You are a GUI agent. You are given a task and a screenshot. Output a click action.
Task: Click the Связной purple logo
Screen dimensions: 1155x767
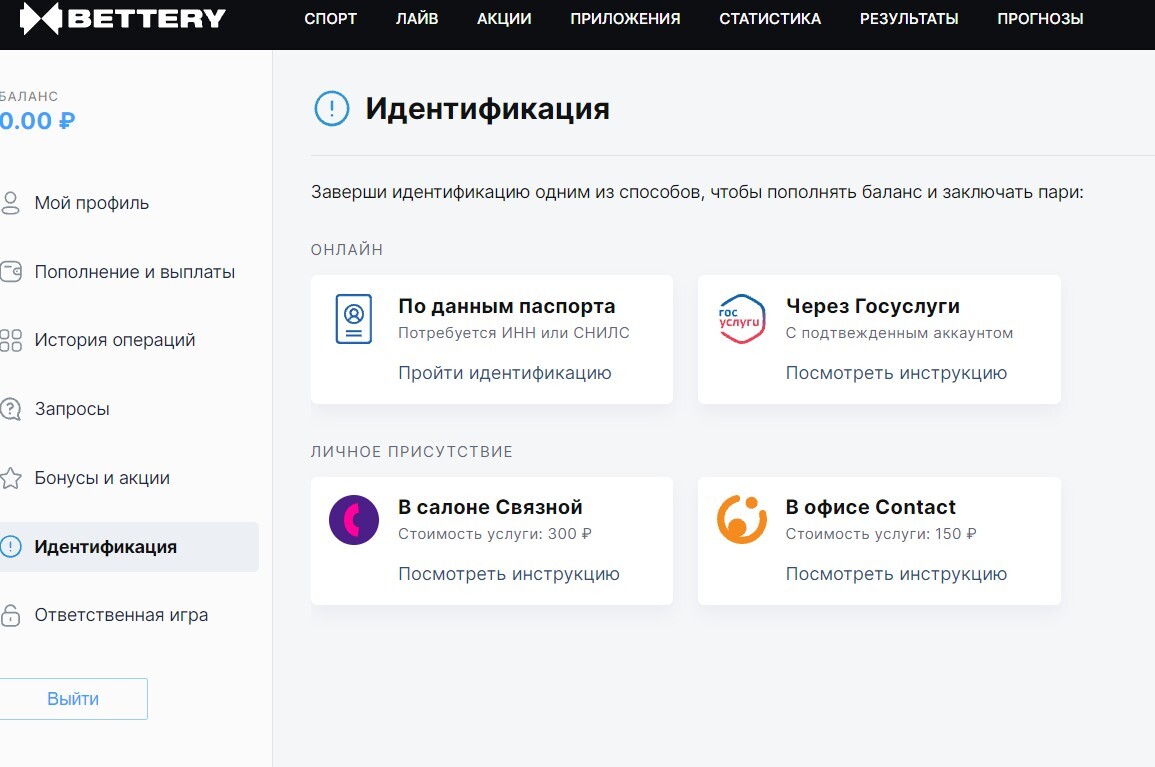tap(354, 519)
